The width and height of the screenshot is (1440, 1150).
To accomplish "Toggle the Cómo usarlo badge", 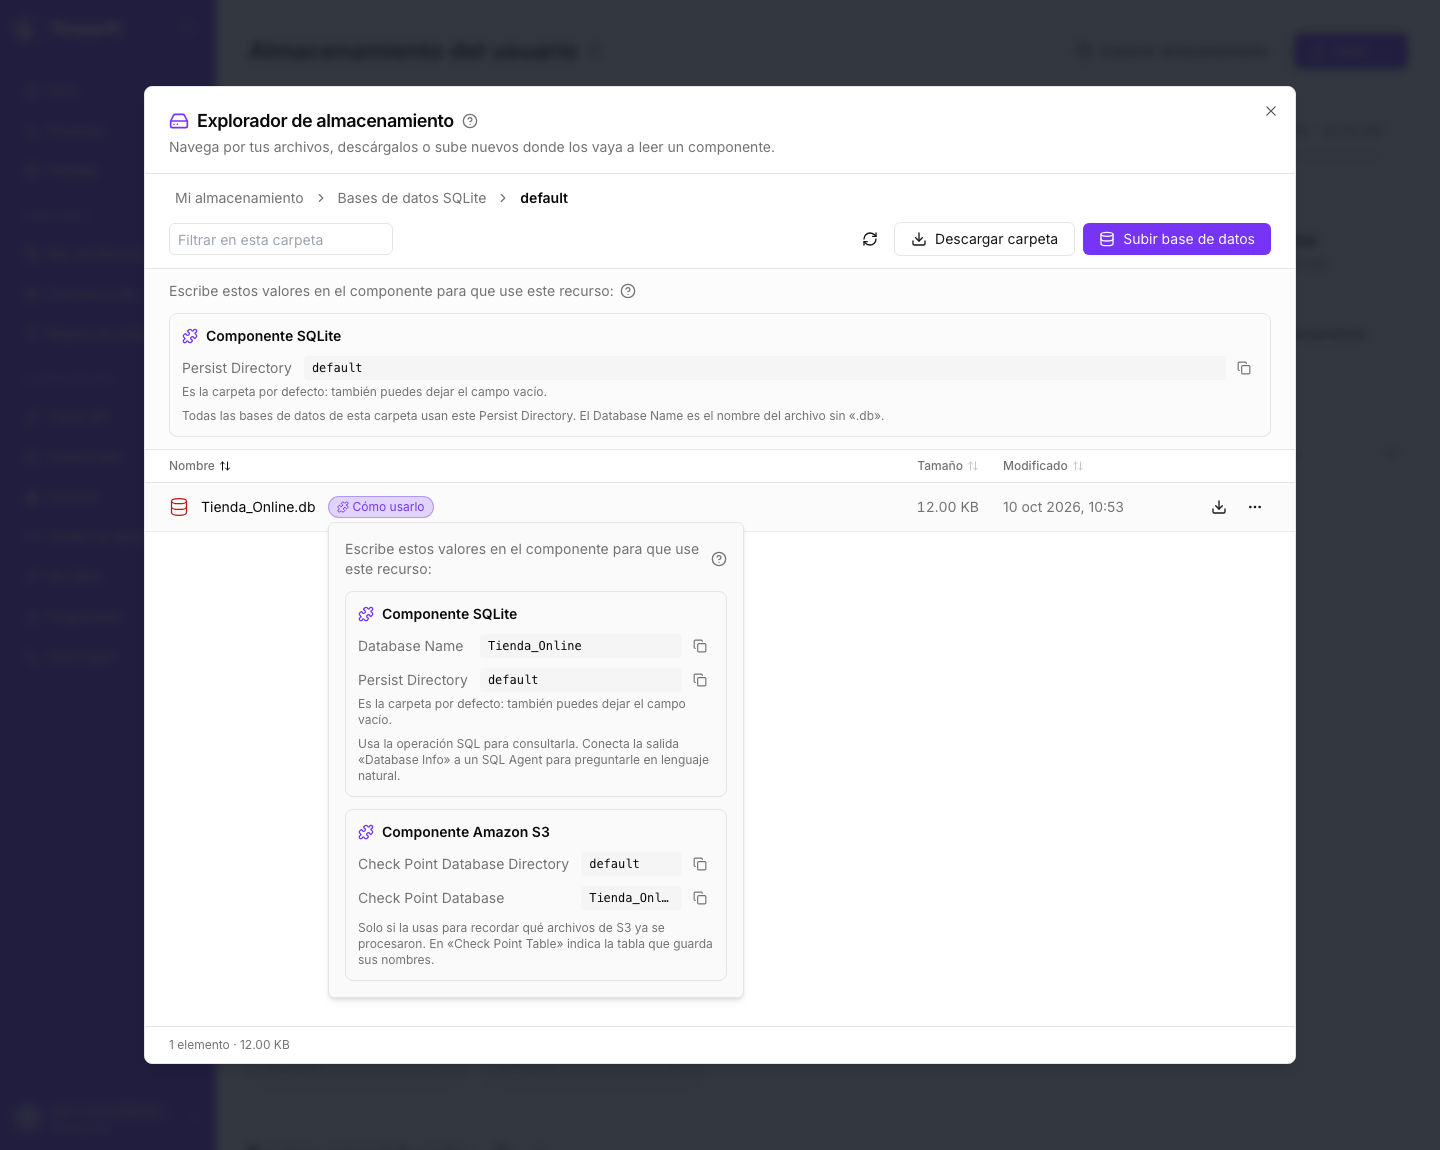I will 381,507.
